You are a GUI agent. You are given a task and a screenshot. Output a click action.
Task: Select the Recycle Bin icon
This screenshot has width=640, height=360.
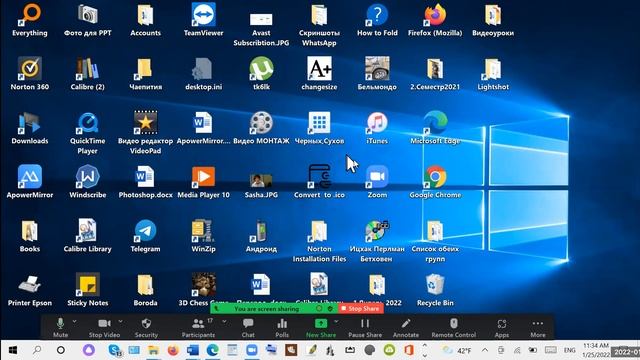tap(435, 284)
